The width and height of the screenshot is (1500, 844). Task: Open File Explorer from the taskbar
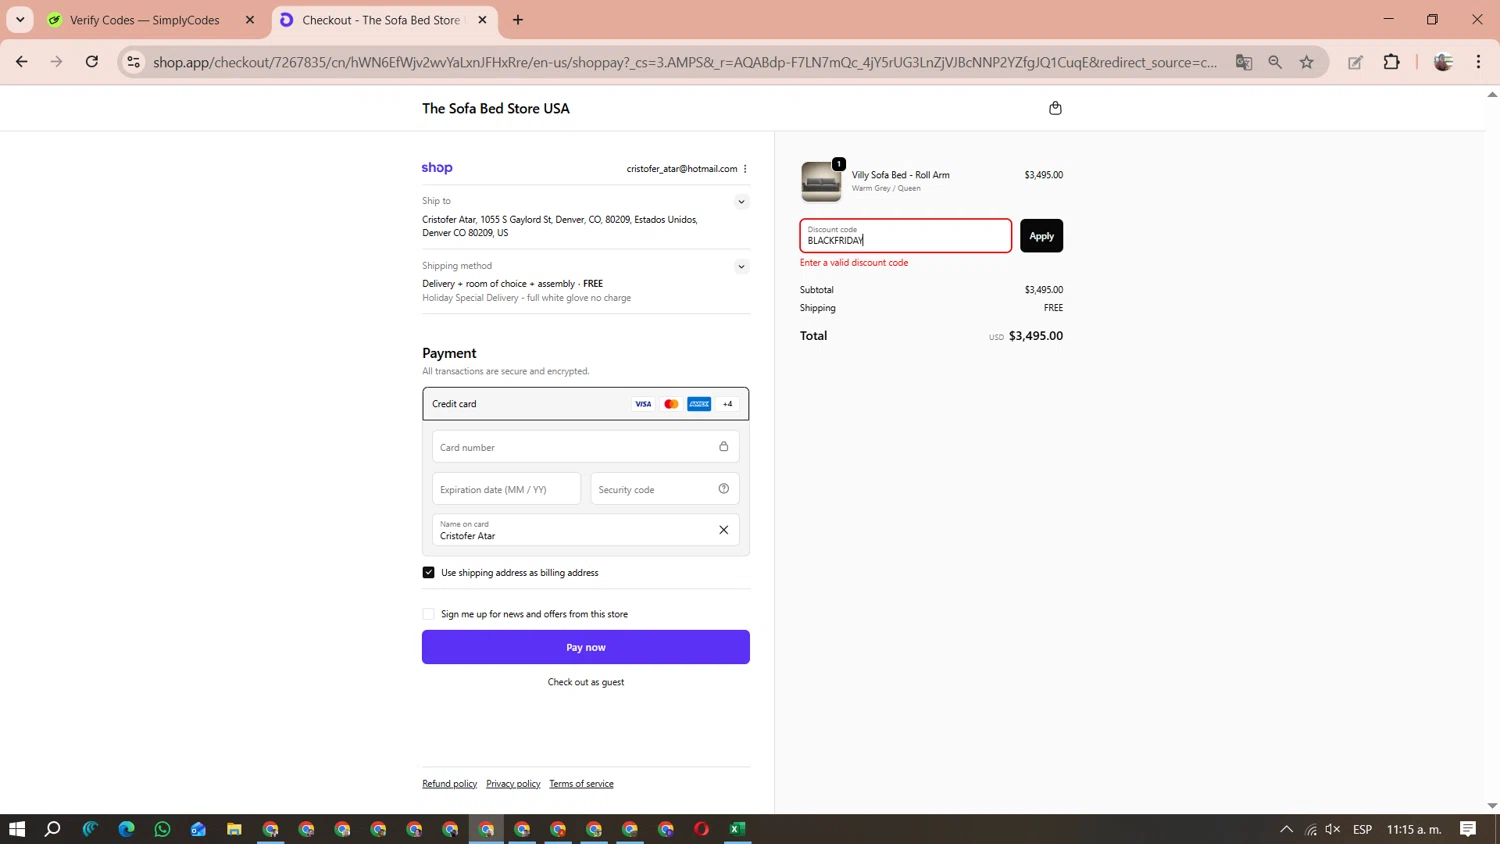tap(235, 829)
